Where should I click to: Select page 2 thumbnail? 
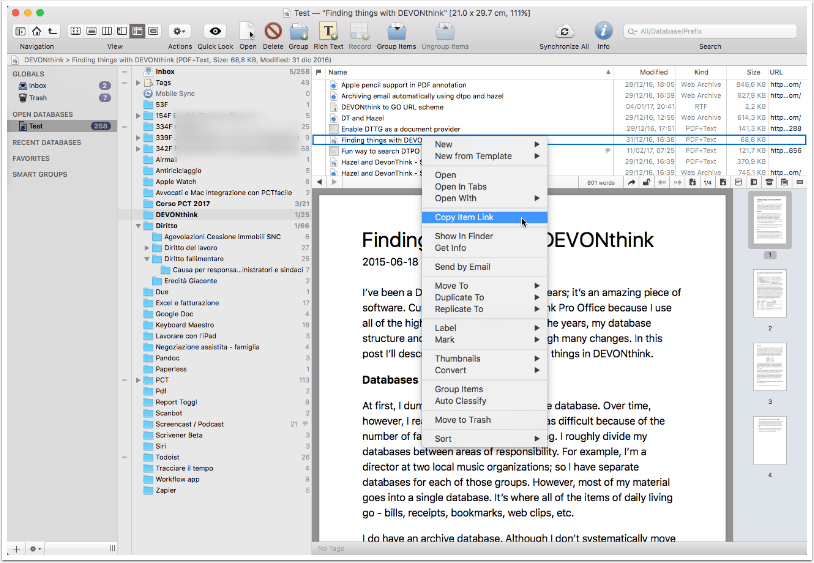point(769,293)
